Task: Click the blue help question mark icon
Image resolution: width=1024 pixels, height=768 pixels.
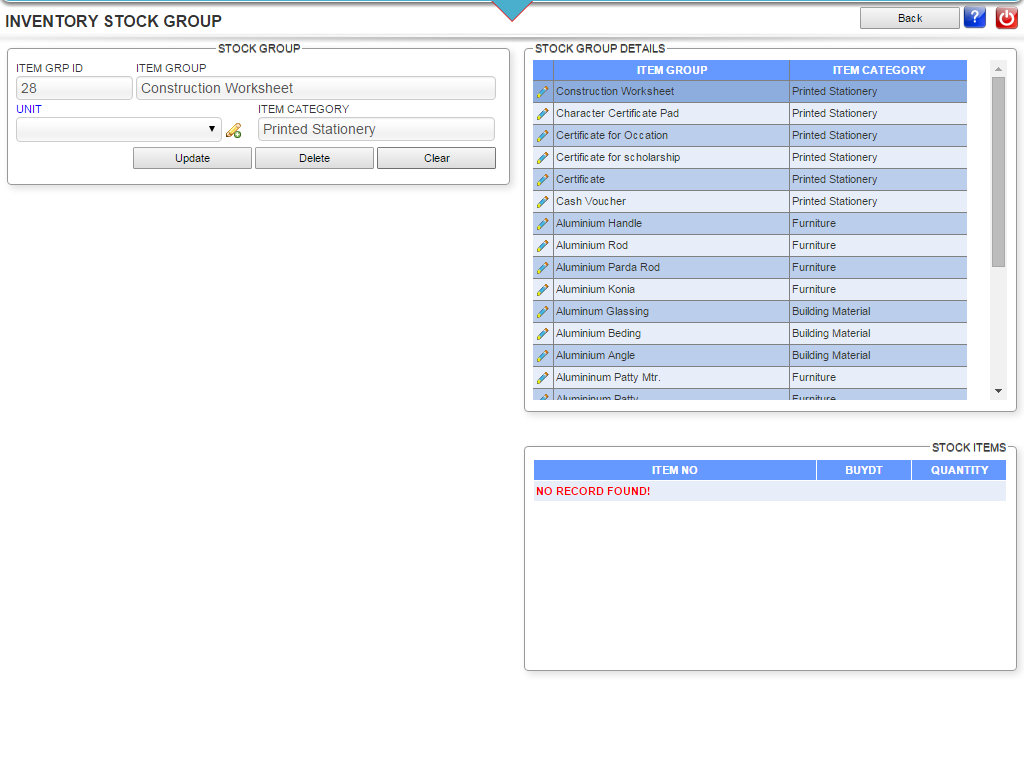Action: [974, 18]
